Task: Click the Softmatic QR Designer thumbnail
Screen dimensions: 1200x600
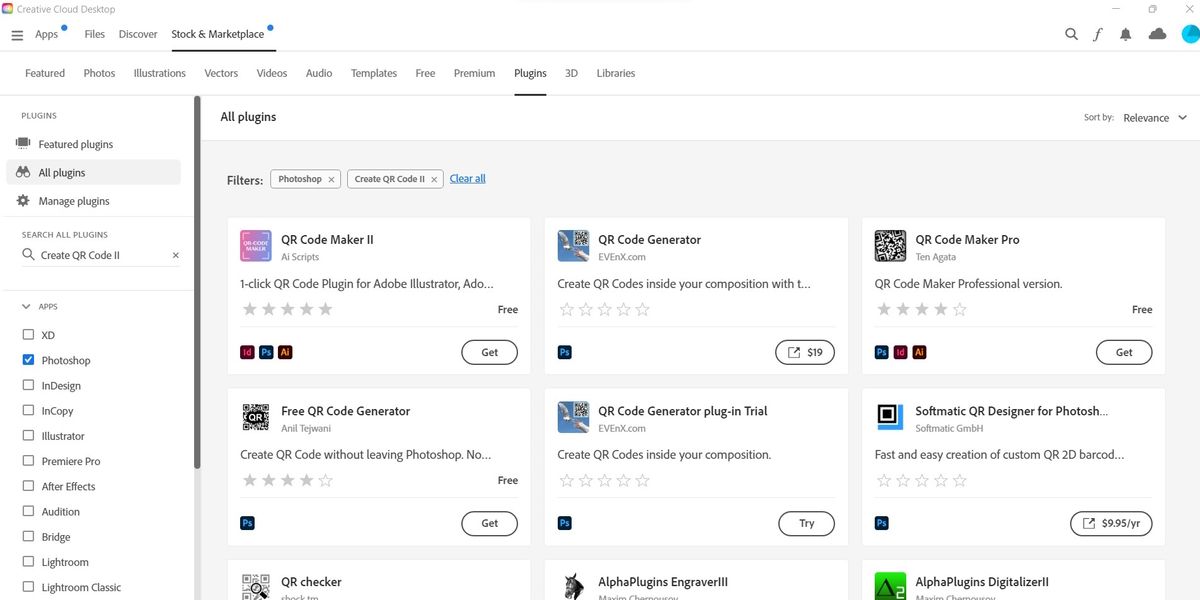Action: click(890, 417)
